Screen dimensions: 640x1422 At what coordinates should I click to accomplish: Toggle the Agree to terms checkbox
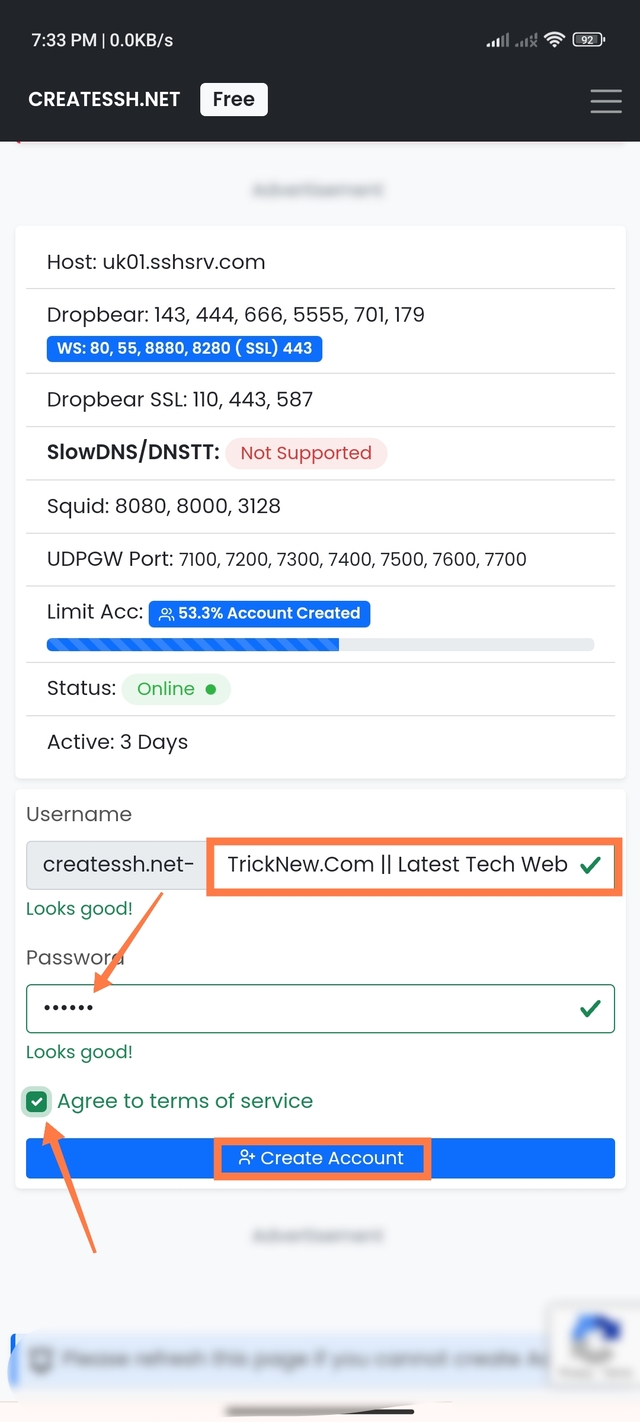[x=37, y=1102]
